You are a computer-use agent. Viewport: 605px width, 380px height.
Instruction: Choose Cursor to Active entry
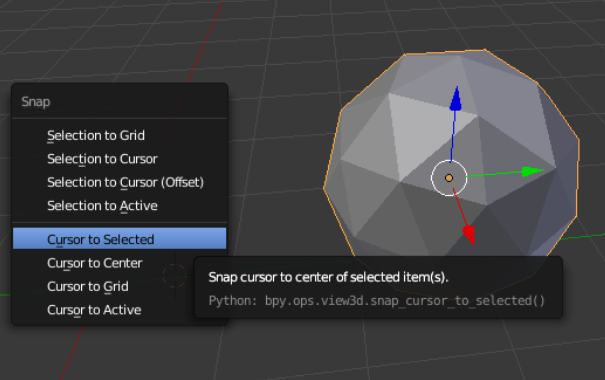point(120,310)
